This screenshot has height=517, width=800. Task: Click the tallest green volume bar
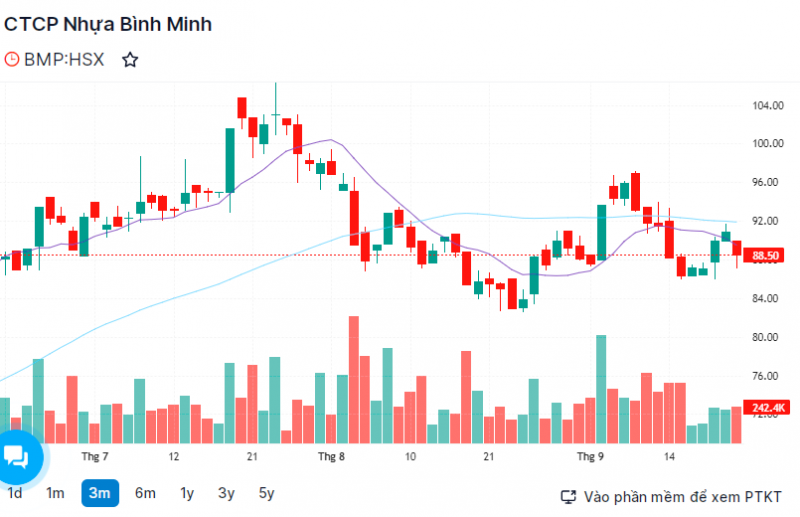pyautogui.click(x=601, y=389)
